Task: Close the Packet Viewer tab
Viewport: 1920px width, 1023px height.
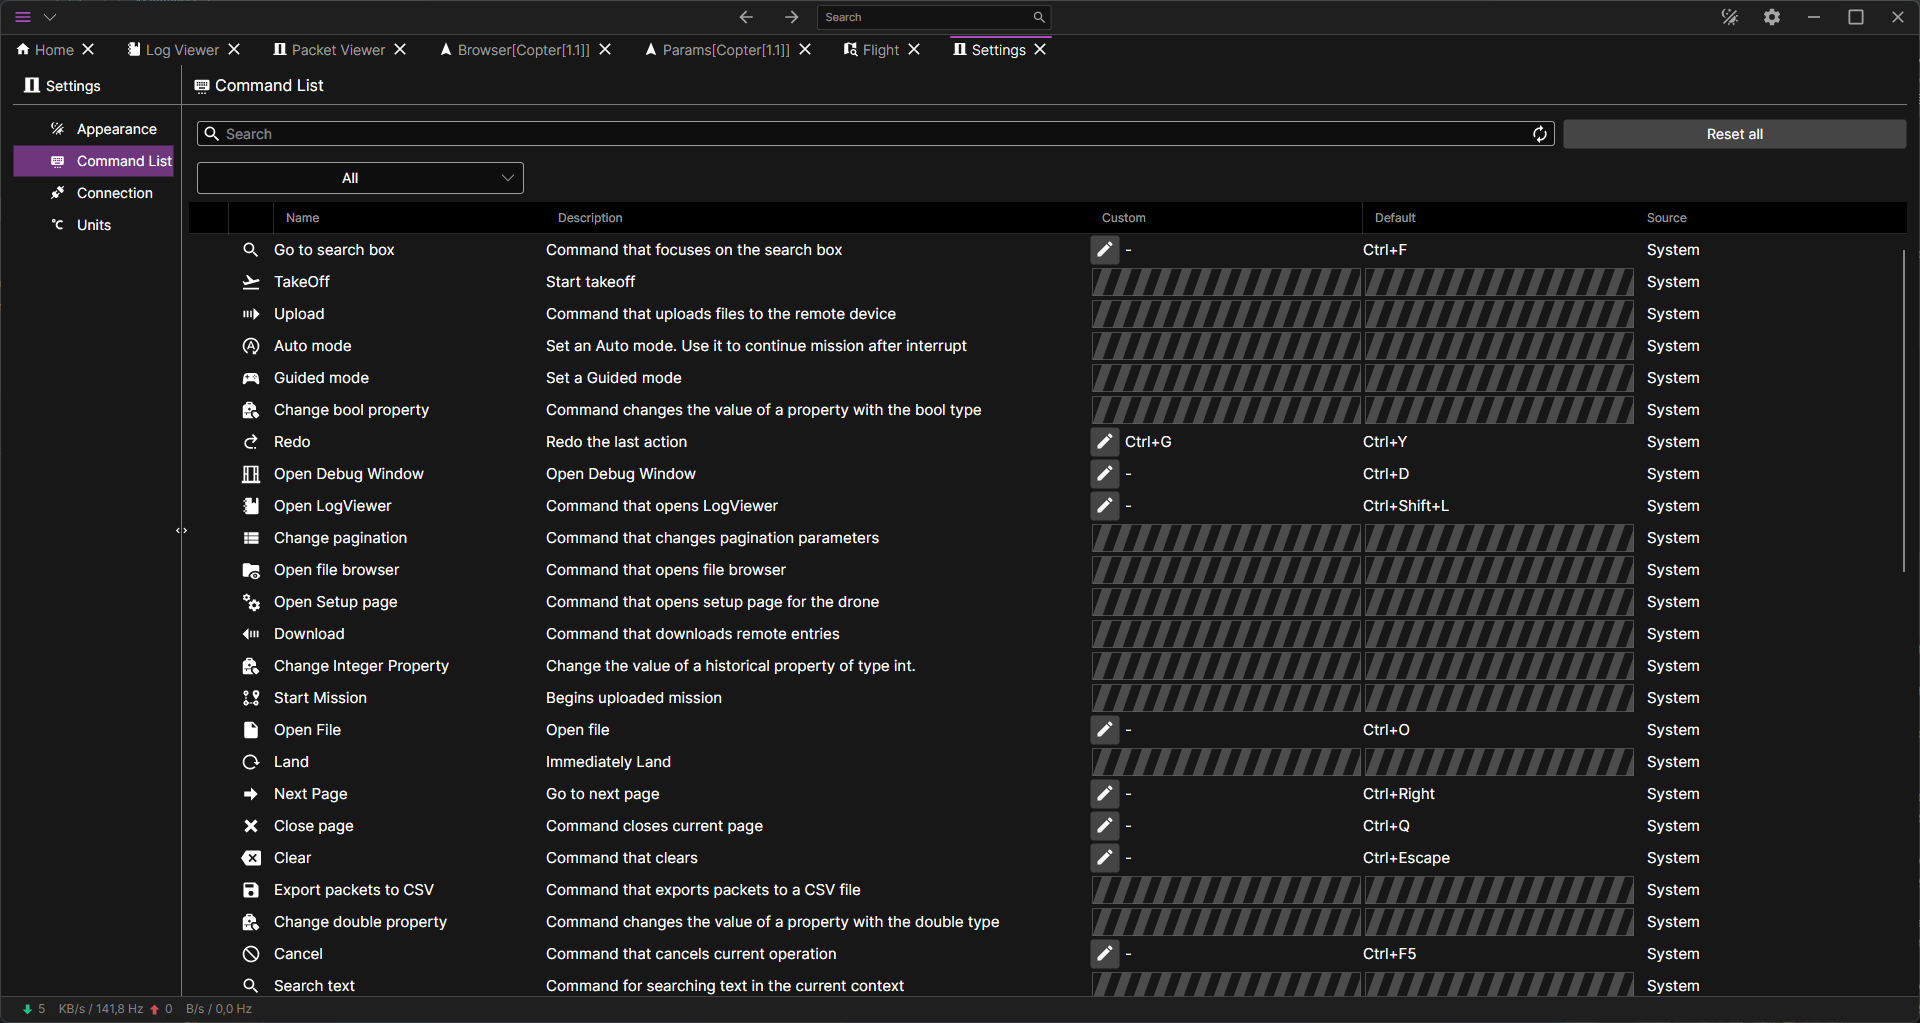Action: 400,50
